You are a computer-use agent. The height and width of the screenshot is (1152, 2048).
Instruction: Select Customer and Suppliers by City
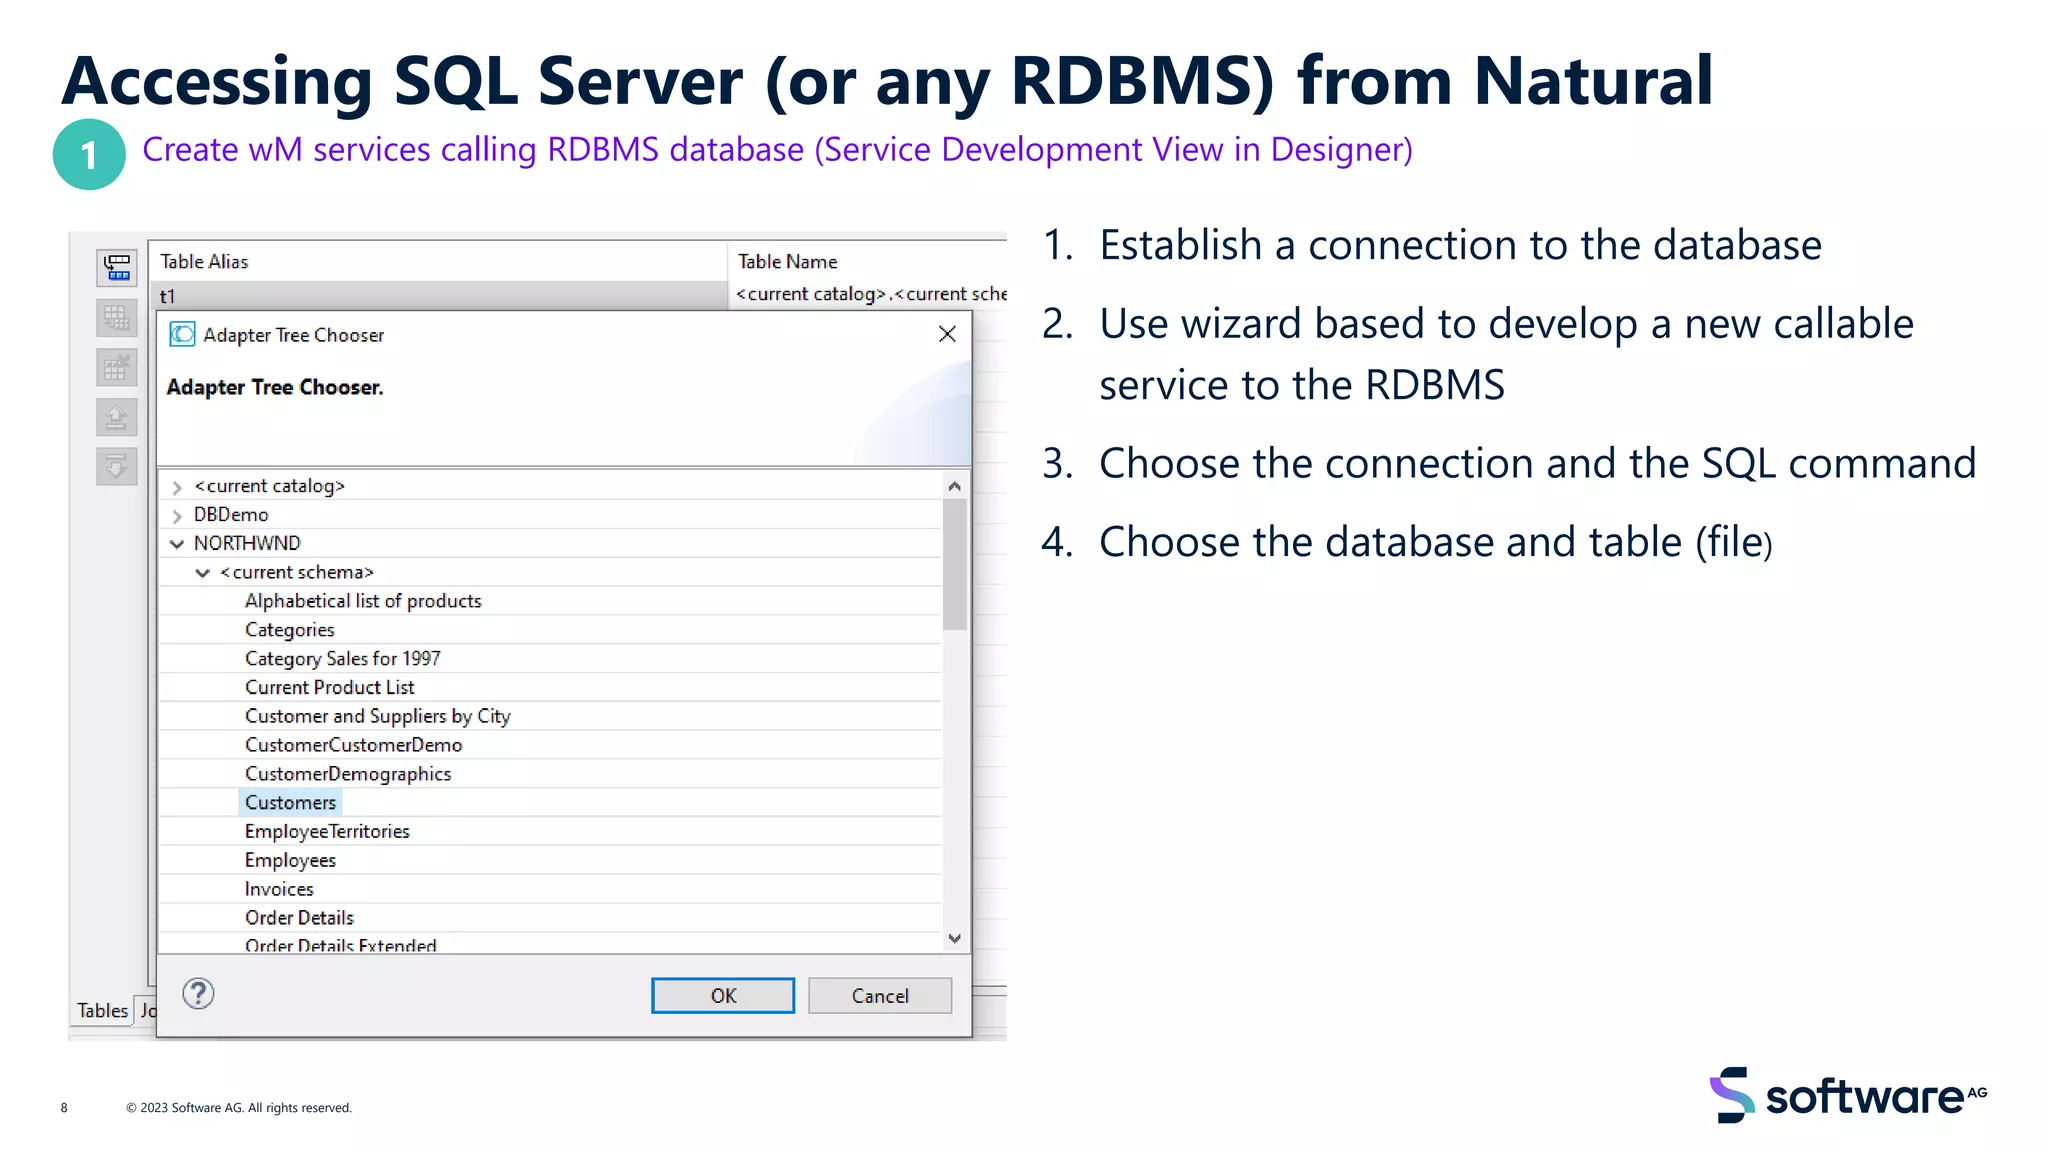378,716
